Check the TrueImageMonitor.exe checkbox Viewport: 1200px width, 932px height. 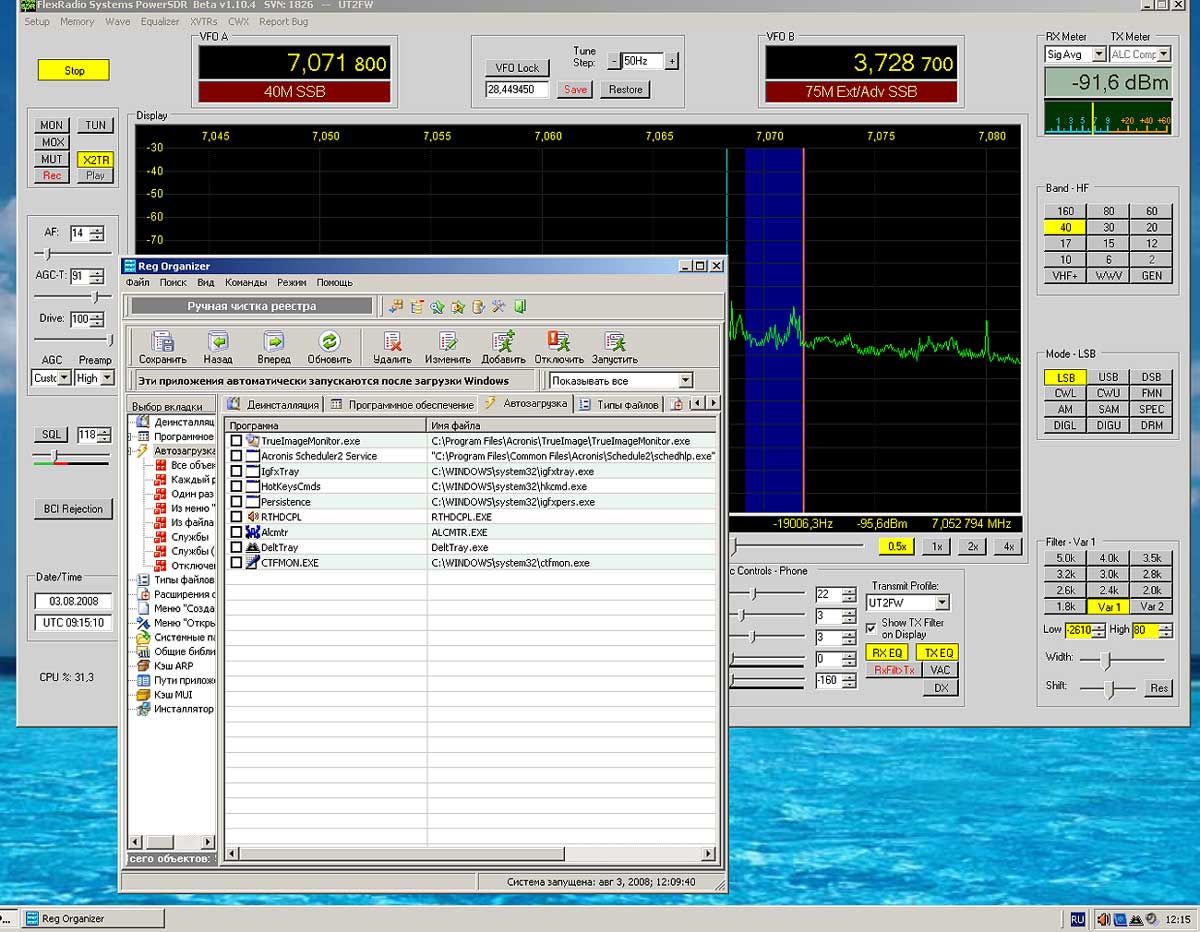pyautogui.click(x=236, y=441)
